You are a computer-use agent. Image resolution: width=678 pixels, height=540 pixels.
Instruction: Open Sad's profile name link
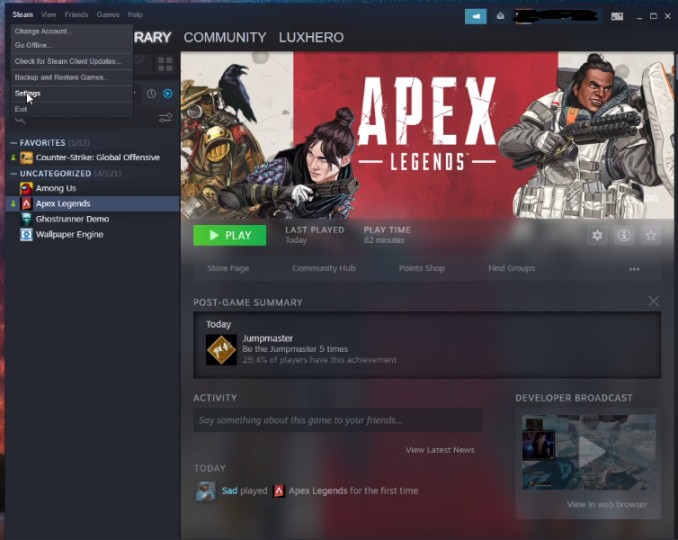pos(230,491)
